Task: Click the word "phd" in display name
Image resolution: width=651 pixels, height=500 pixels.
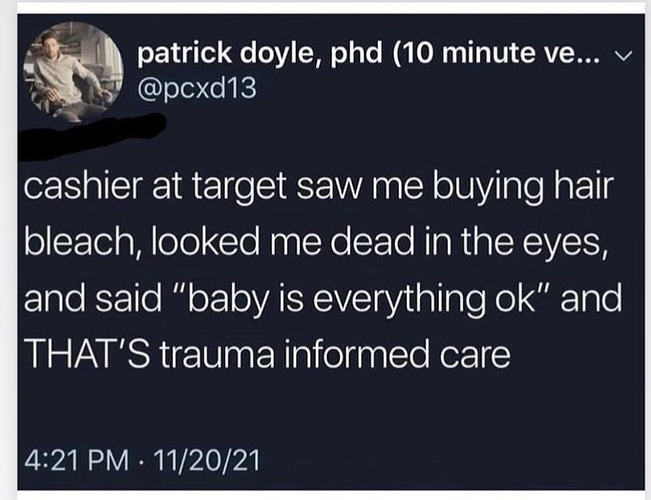Action: click(x=356, y=54)
